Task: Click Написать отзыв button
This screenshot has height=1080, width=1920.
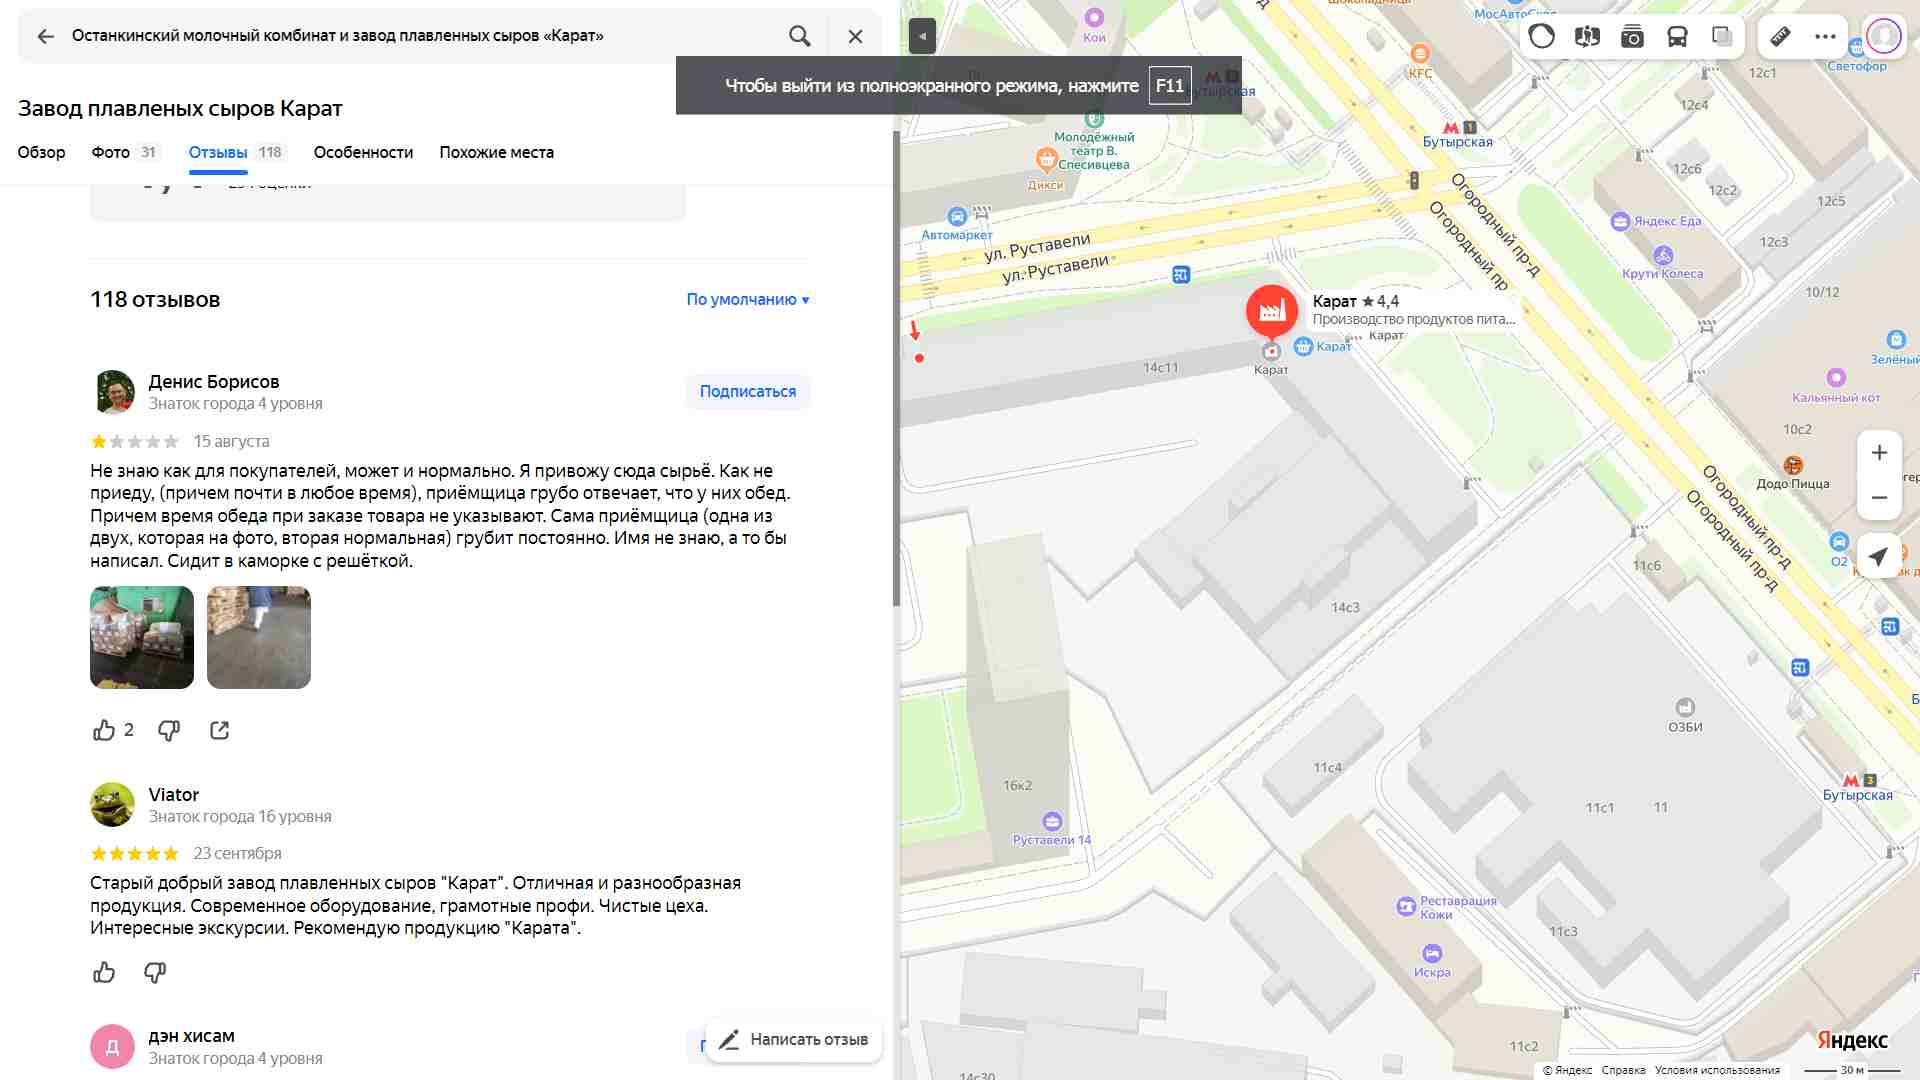Action: [794, 1040]
